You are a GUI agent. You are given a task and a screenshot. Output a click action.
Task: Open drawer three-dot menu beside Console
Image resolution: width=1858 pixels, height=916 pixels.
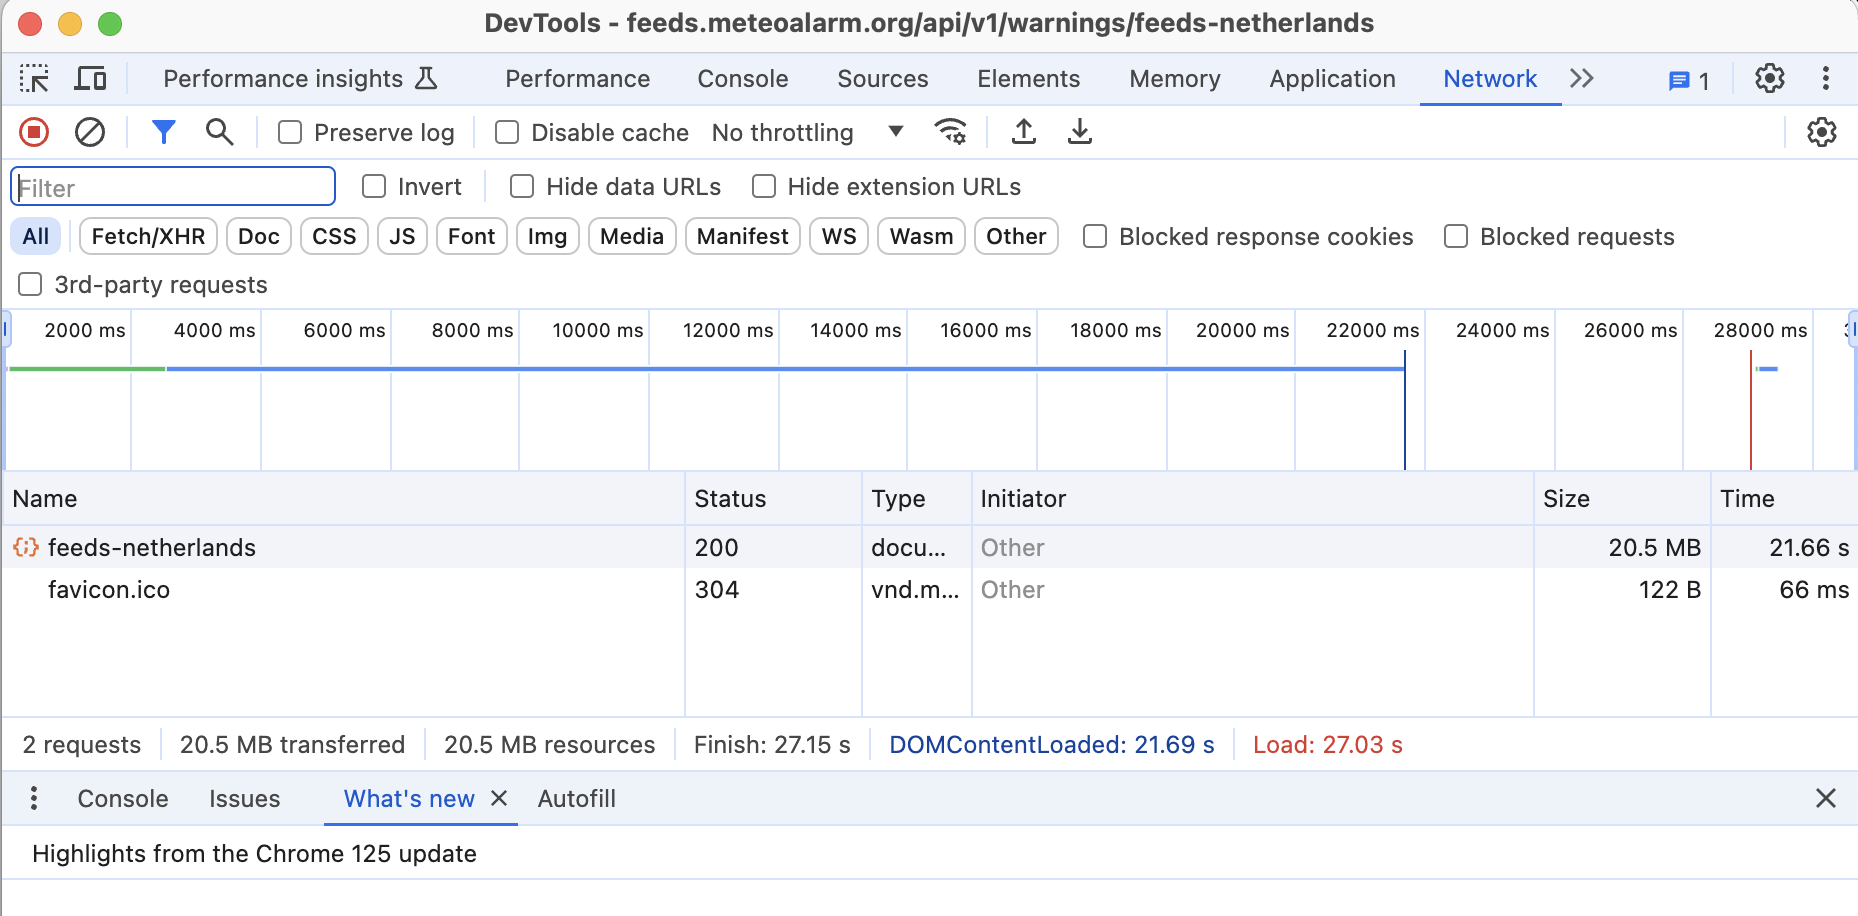34,798
